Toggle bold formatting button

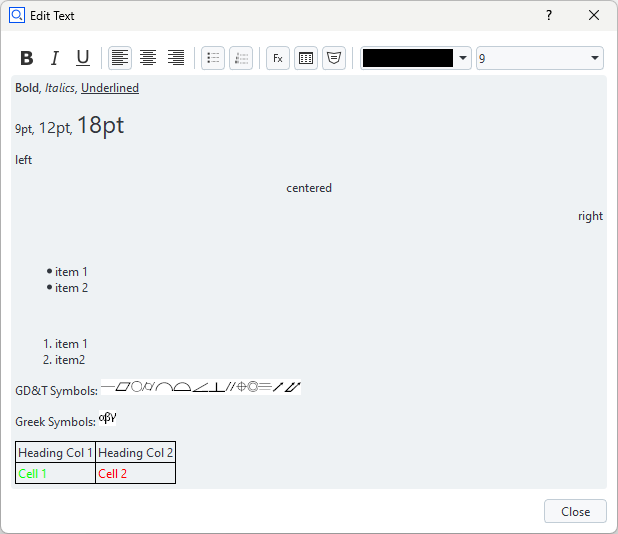(27, 58)
